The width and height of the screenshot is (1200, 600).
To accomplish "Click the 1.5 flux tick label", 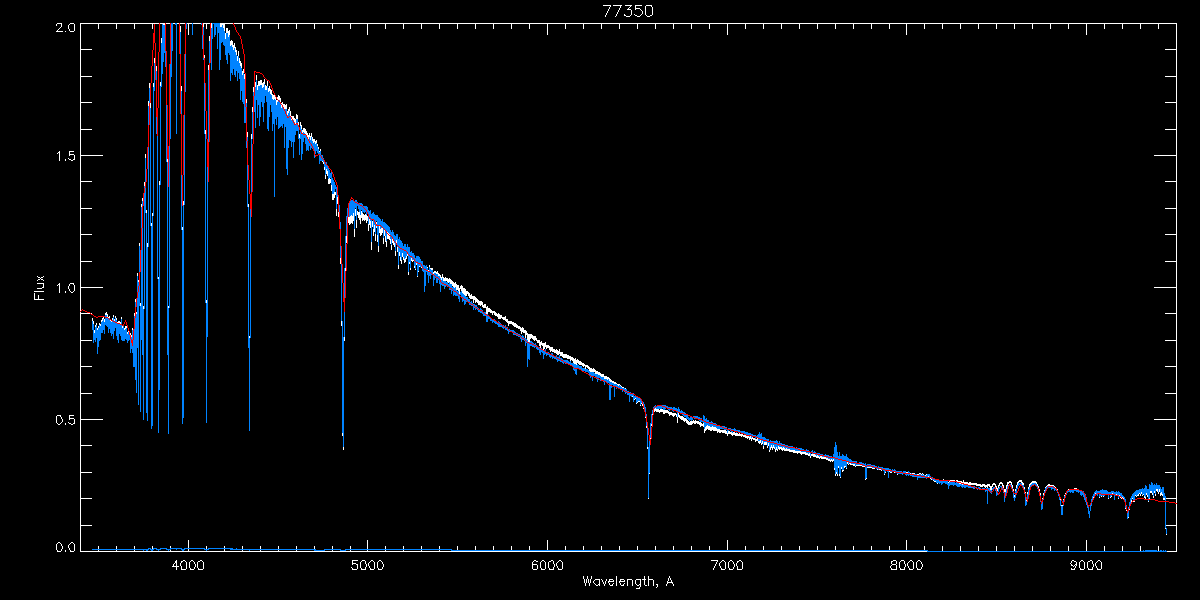I will pos(64,157).
